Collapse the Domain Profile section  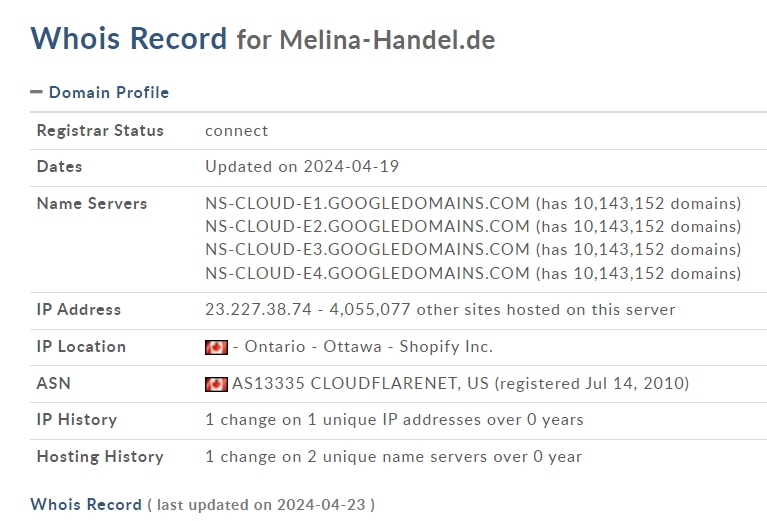36,92
